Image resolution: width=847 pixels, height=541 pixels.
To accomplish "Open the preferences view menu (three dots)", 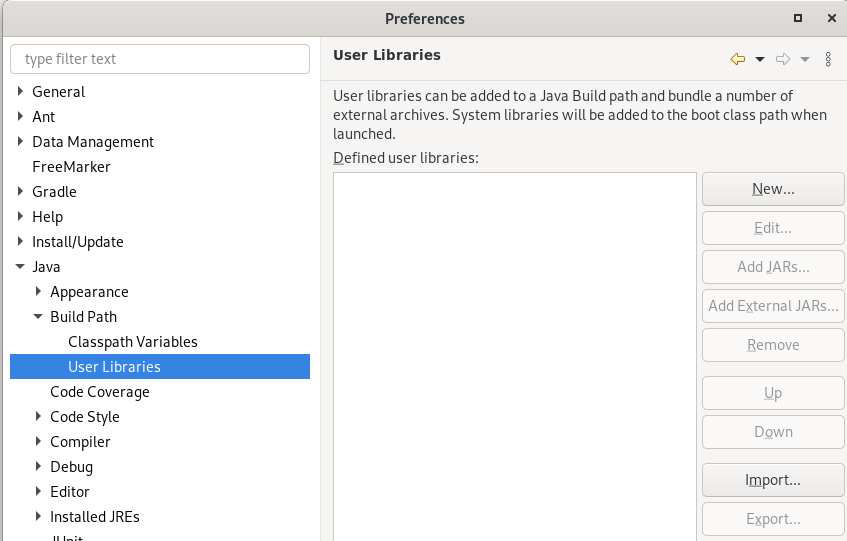I will pos(828,59).
